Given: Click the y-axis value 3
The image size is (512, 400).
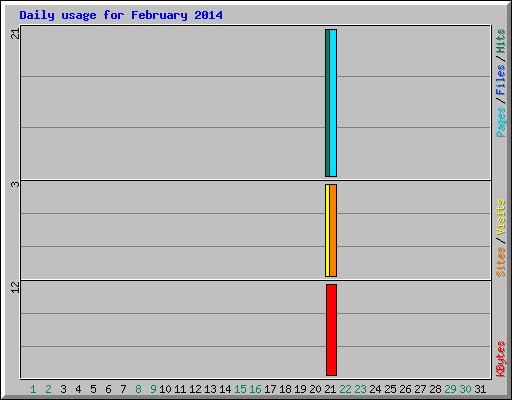Looking at the screenshot, I should click(x=15, y=184).
